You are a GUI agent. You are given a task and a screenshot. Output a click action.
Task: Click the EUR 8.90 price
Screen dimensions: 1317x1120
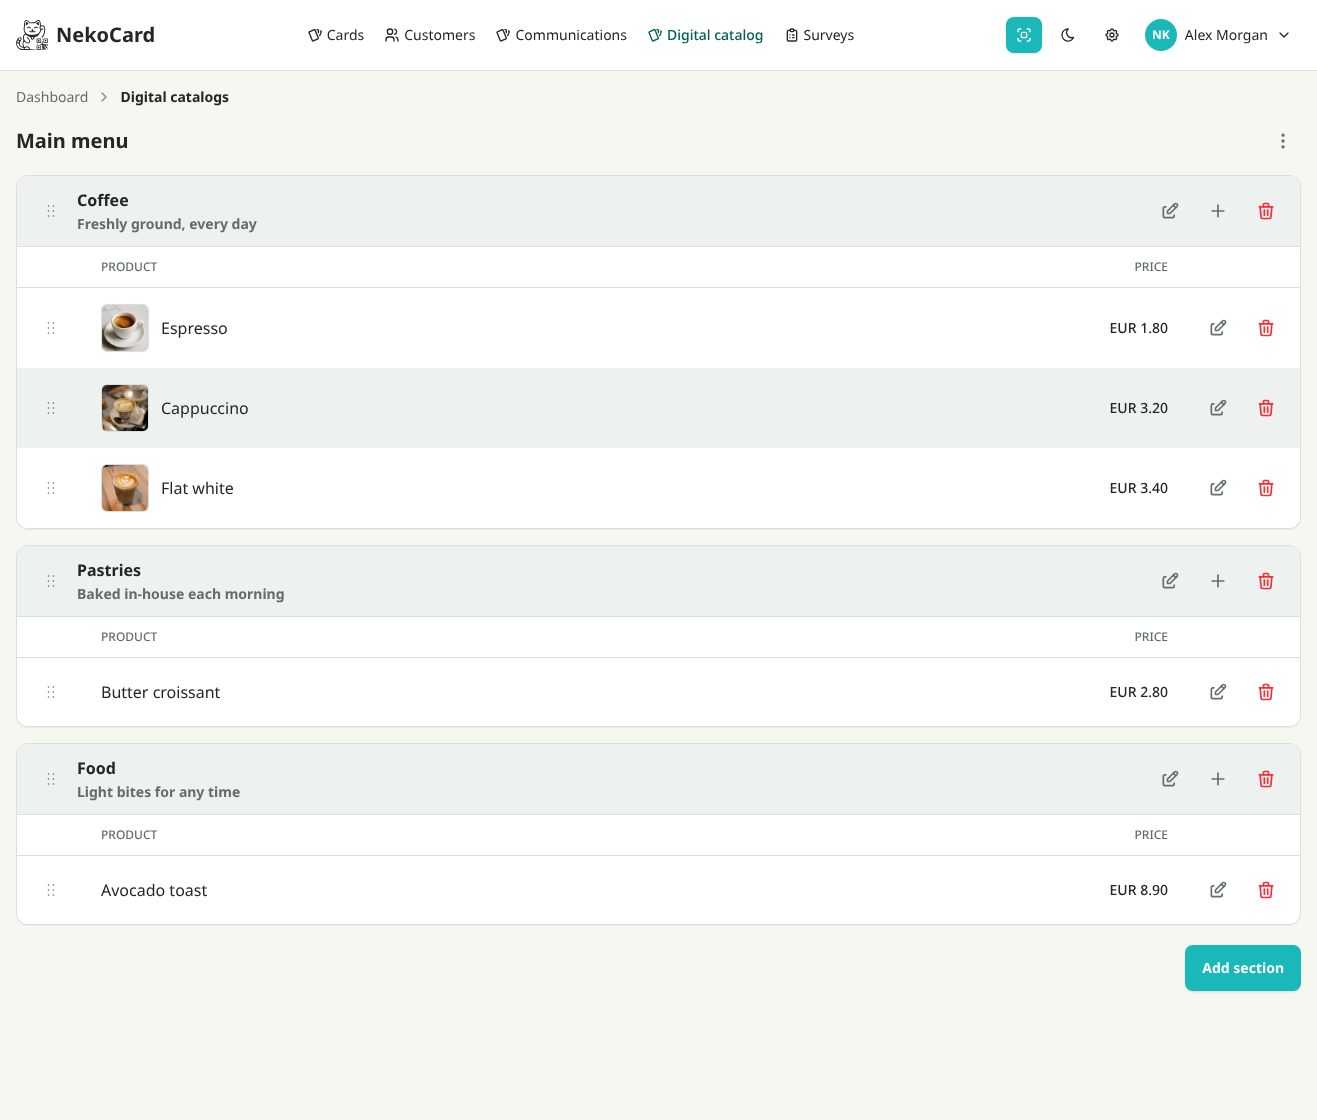point(1139,890)
